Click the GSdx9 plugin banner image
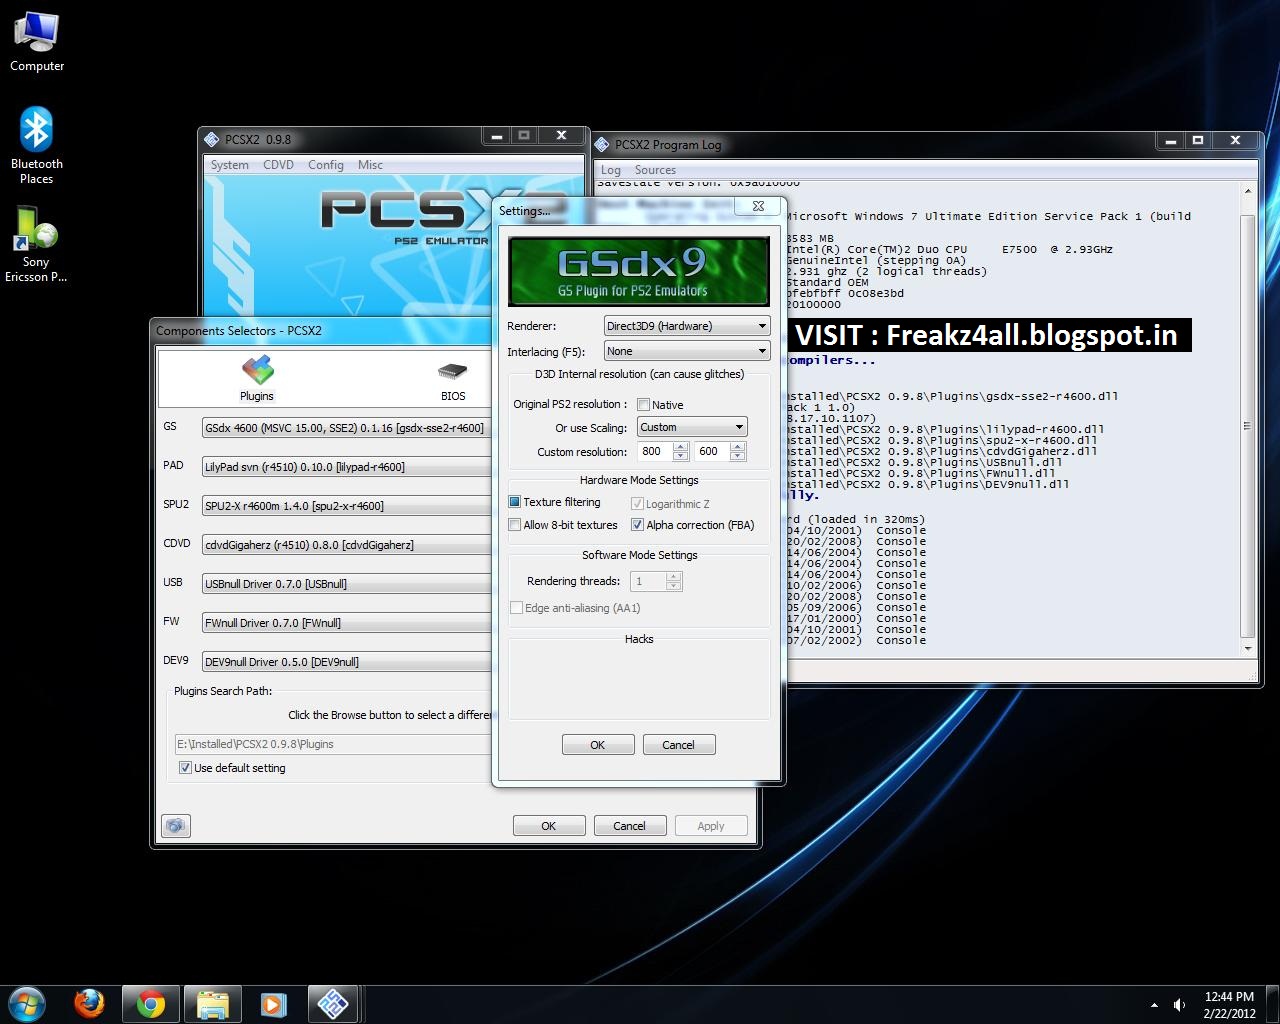Viewport: 1280px width, 1024px height. coord(639,271)
